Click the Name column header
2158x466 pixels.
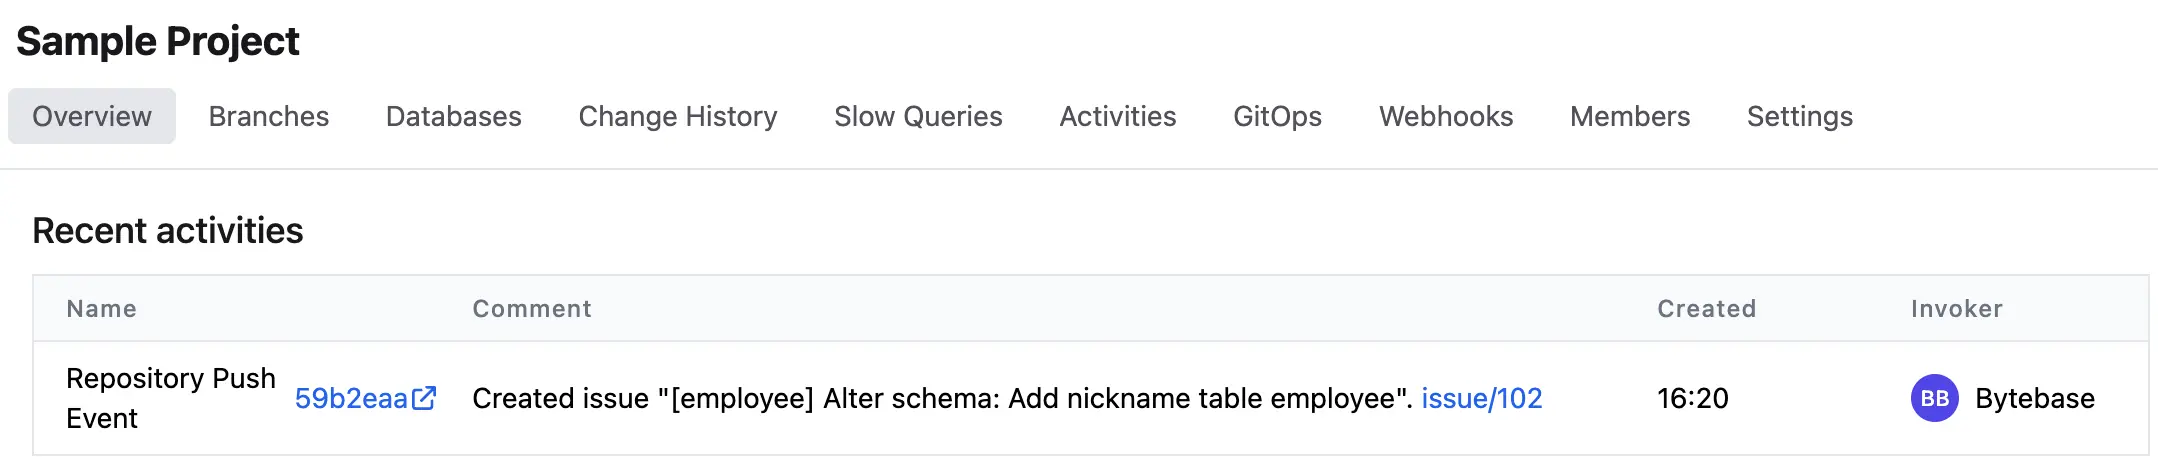101,309
